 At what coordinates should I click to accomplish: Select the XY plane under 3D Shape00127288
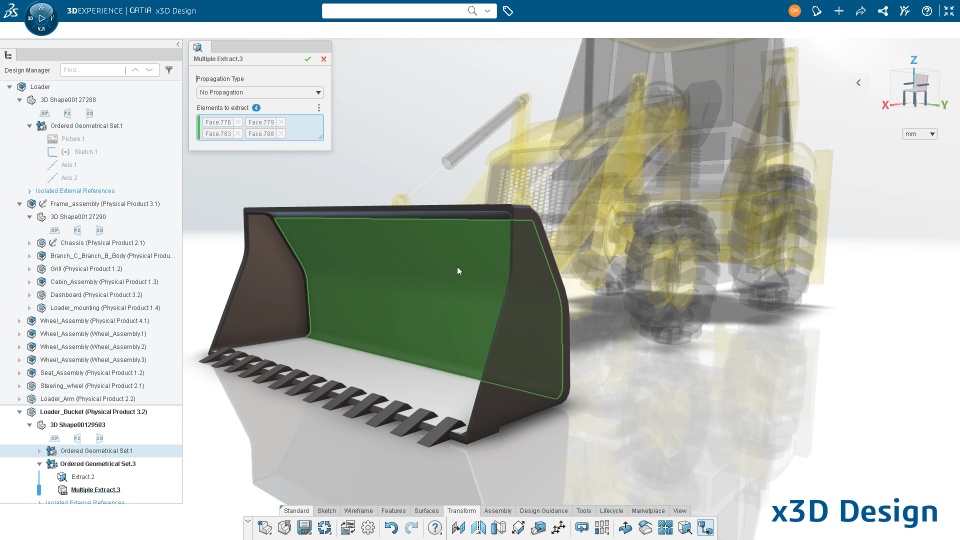(45, 113)
